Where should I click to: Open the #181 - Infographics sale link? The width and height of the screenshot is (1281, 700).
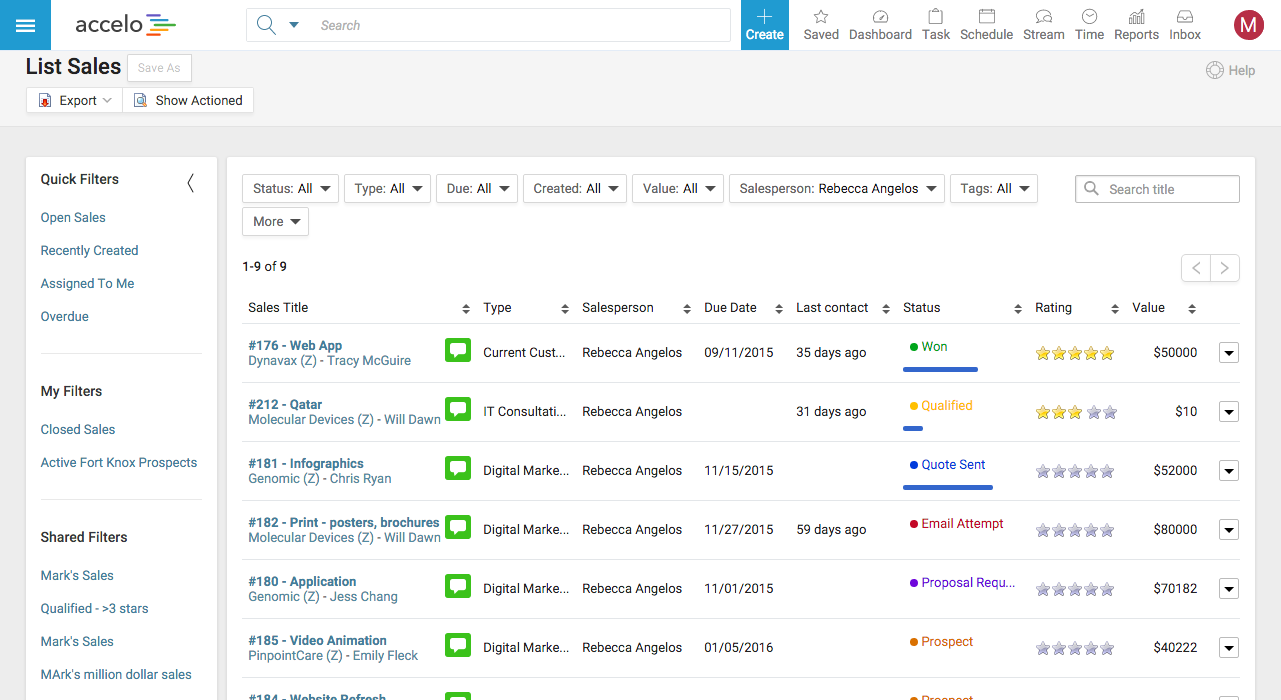[x=306, y=463]
